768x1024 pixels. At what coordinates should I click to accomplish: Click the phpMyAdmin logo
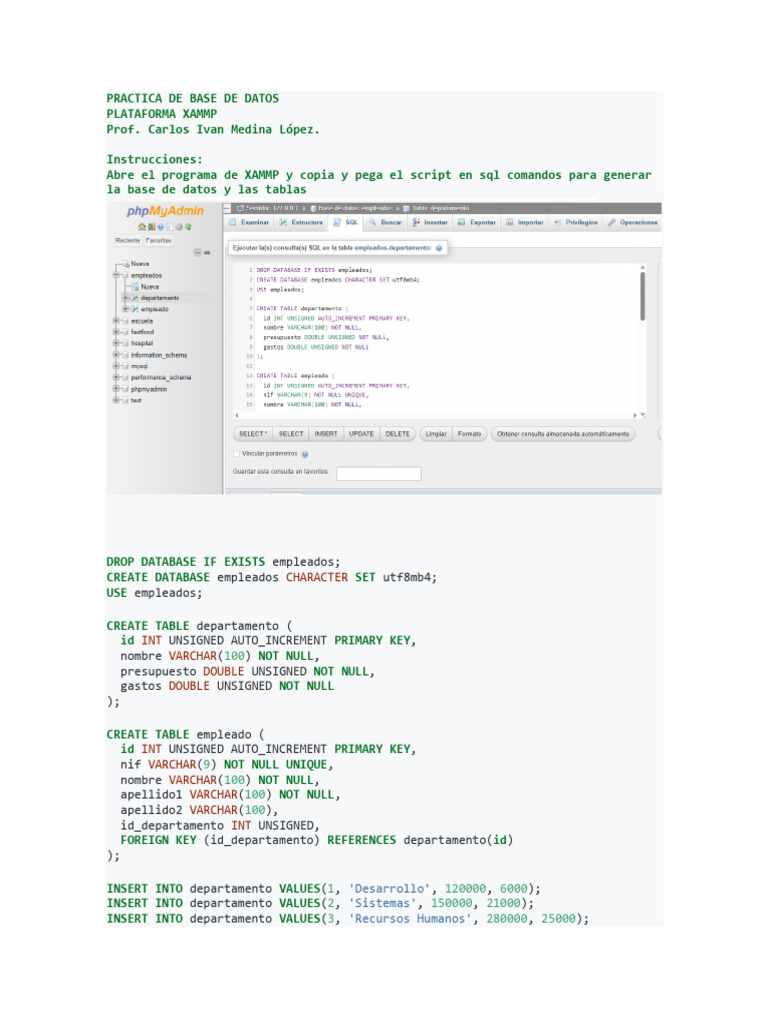pyautogui.click(x=165, y=211)
